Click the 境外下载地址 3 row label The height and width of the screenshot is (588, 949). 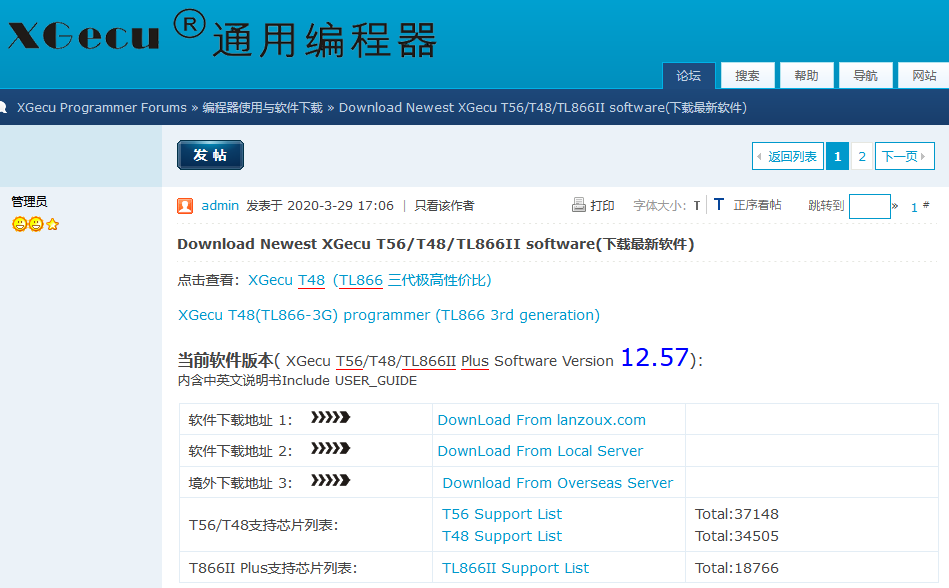[240, 483]
